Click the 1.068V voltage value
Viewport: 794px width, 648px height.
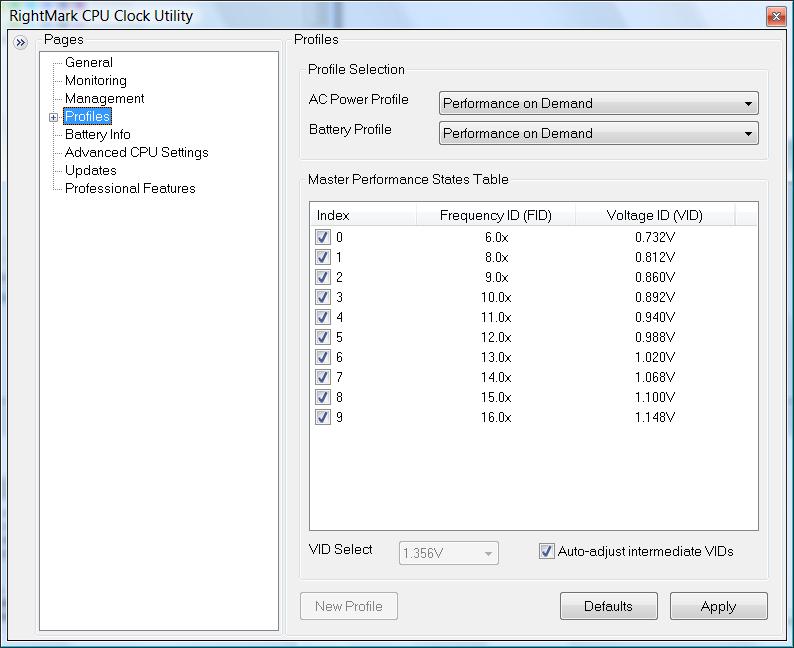coord(655,377)
